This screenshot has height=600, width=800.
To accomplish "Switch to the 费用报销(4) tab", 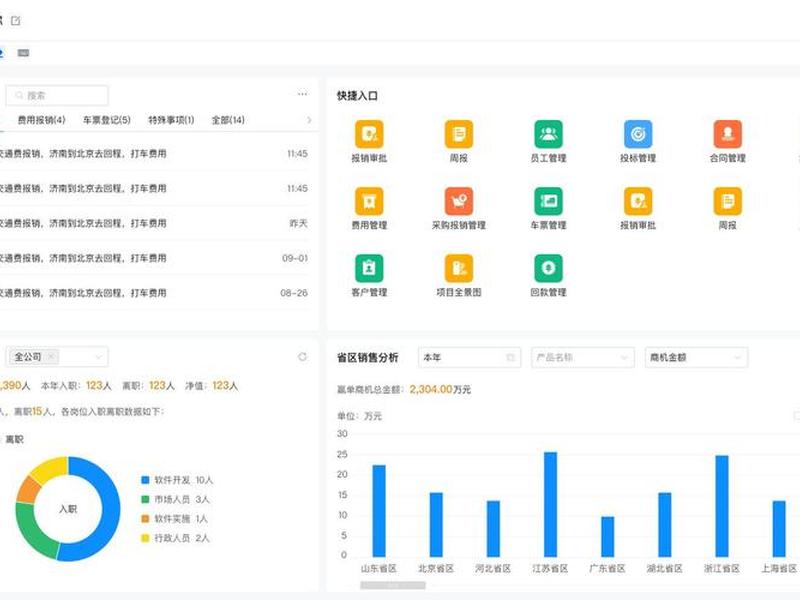I will [41, 120].
